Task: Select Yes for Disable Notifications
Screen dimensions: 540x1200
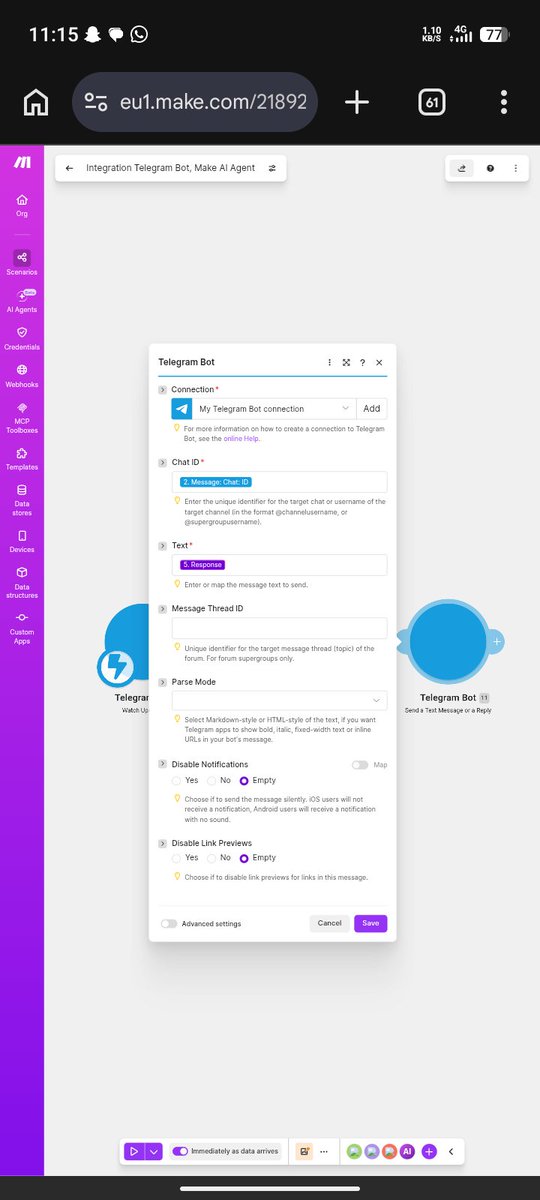Action: 177,780
